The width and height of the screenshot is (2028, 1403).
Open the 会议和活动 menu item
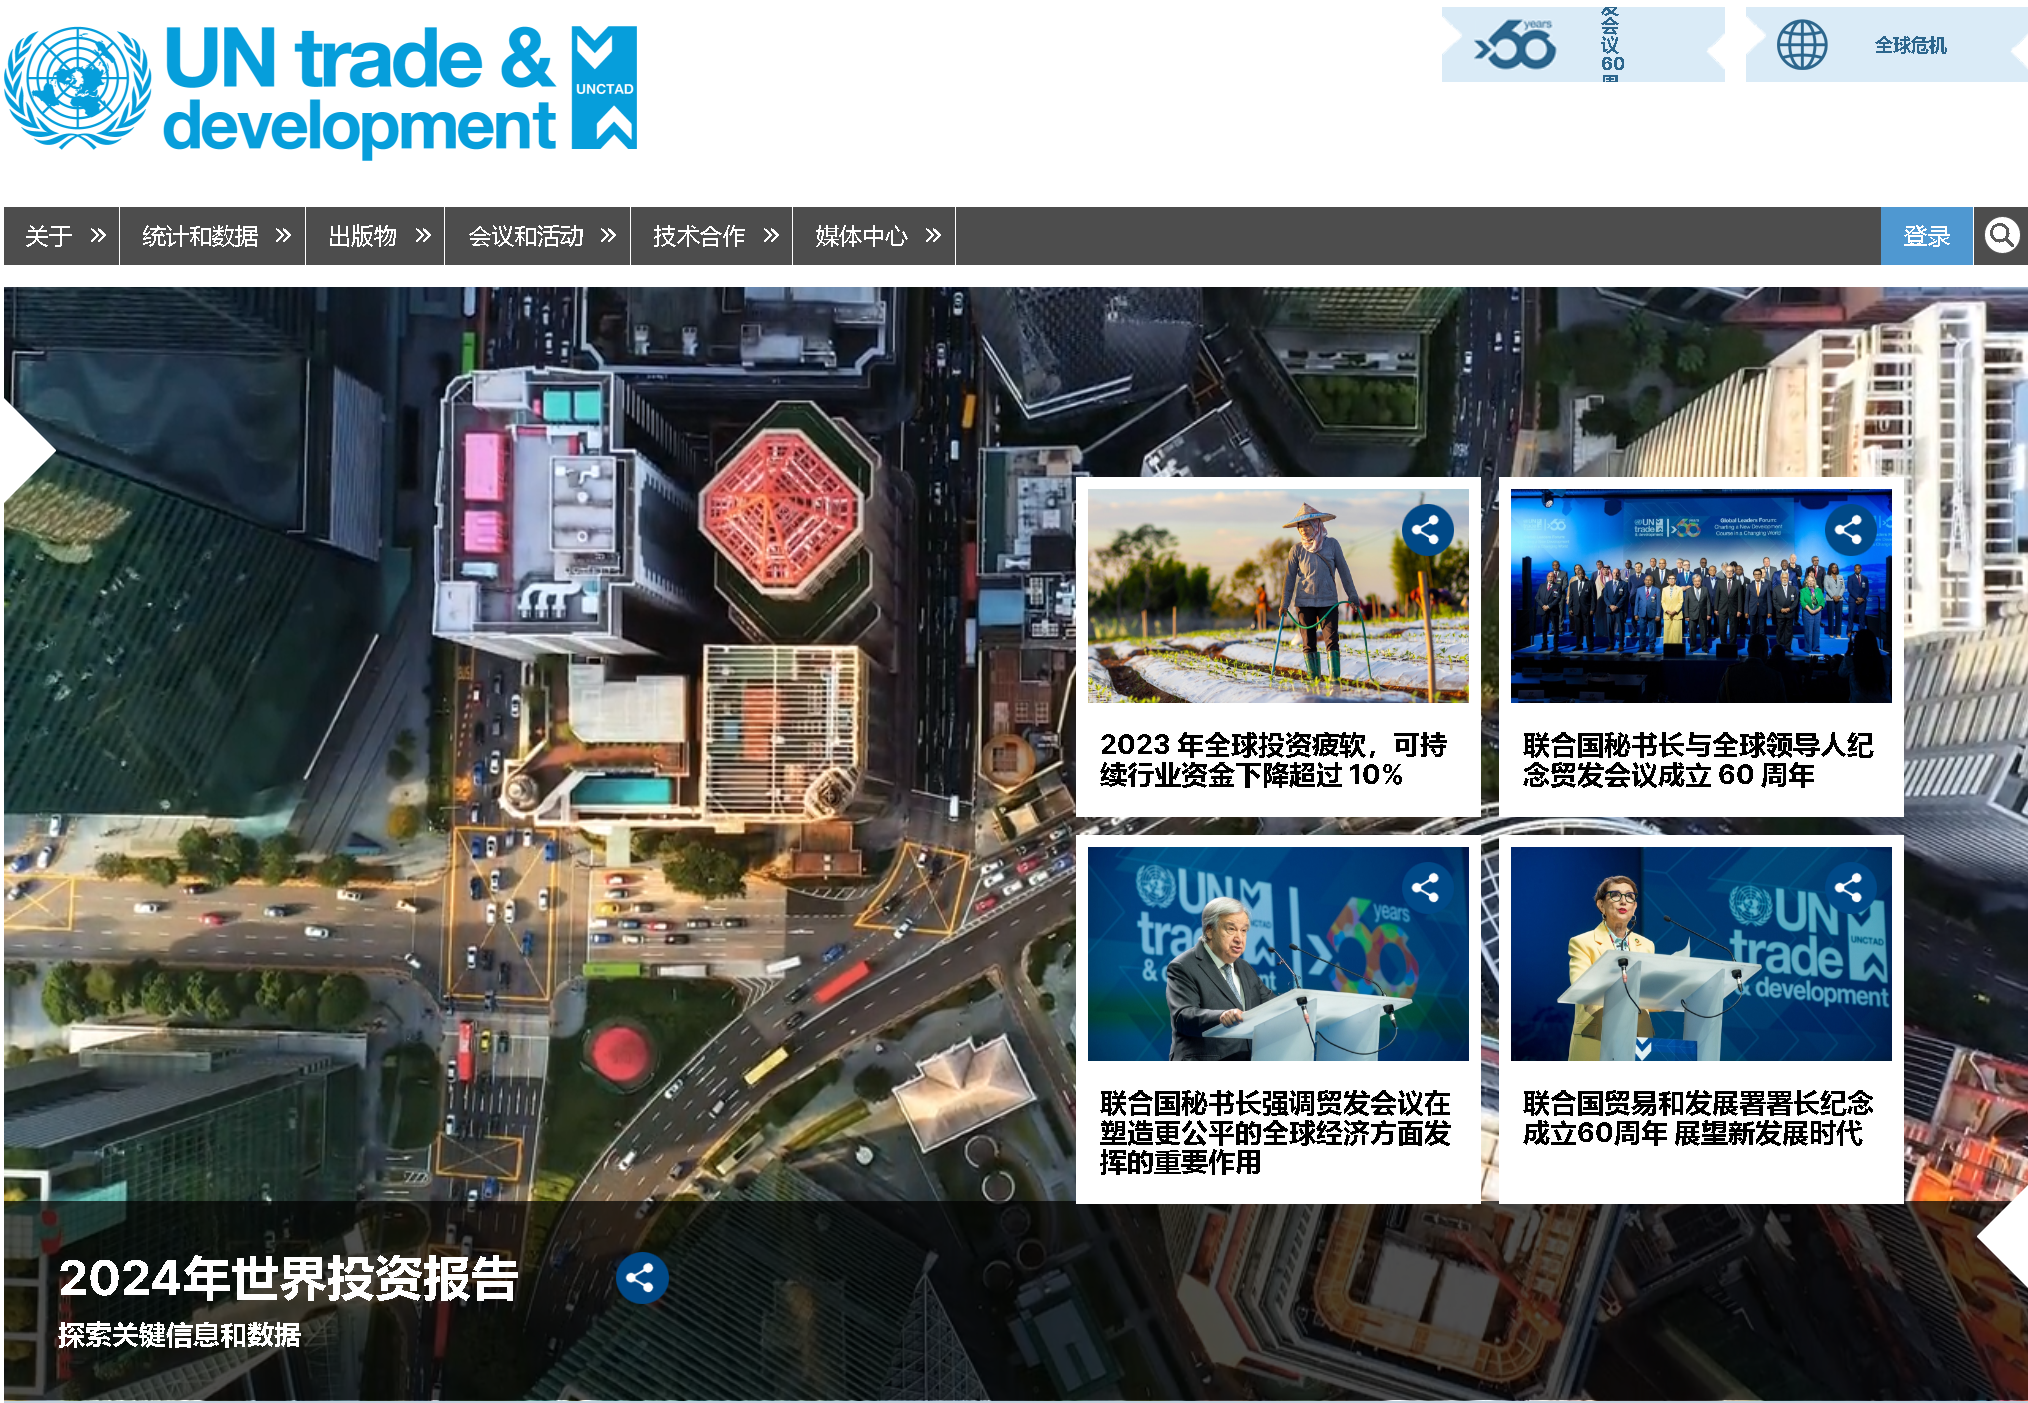pos(538,236)
